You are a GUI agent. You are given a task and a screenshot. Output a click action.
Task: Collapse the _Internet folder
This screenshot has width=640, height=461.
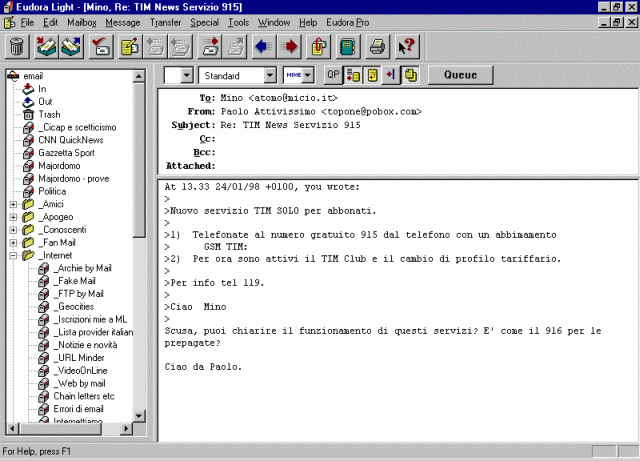click(13, 256)
